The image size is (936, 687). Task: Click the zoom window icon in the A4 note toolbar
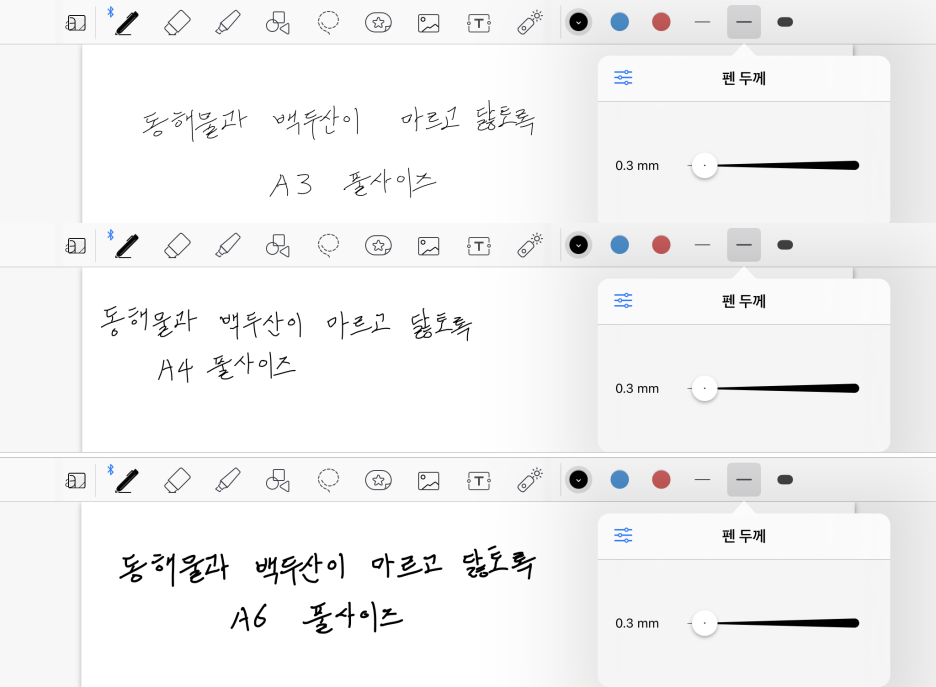click(x=76, y=246)
